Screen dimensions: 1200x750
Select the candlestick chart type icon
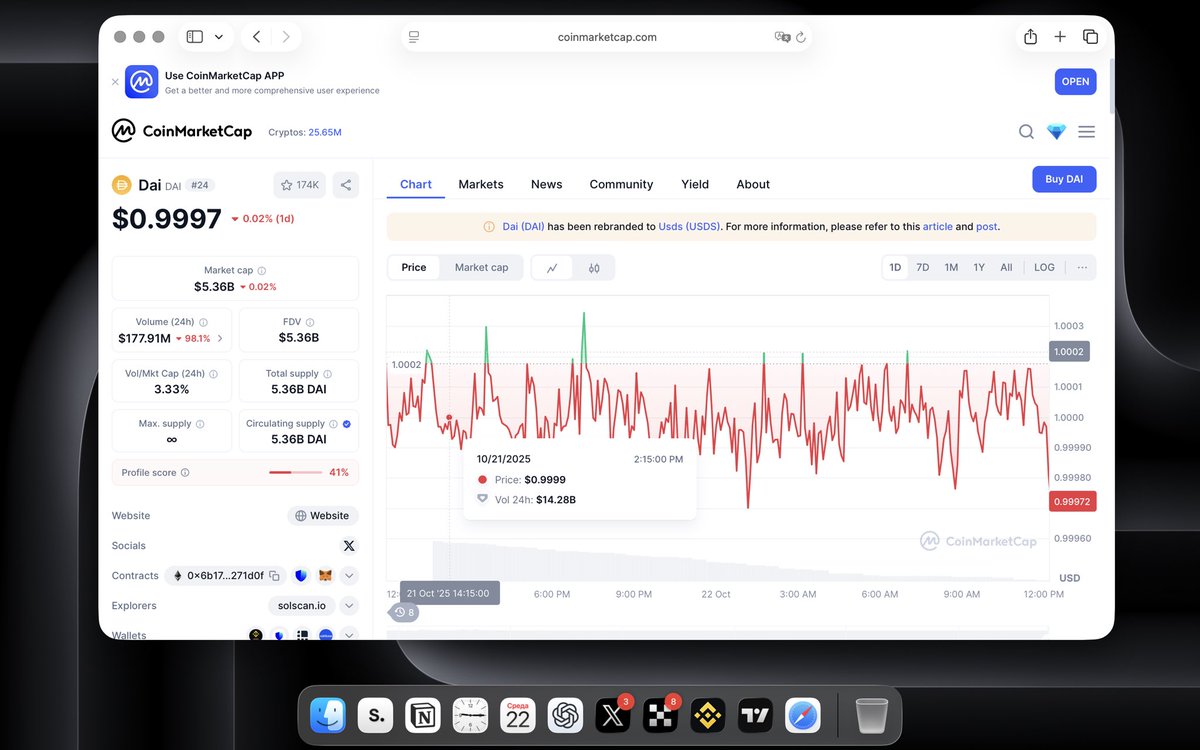point(594,267)
